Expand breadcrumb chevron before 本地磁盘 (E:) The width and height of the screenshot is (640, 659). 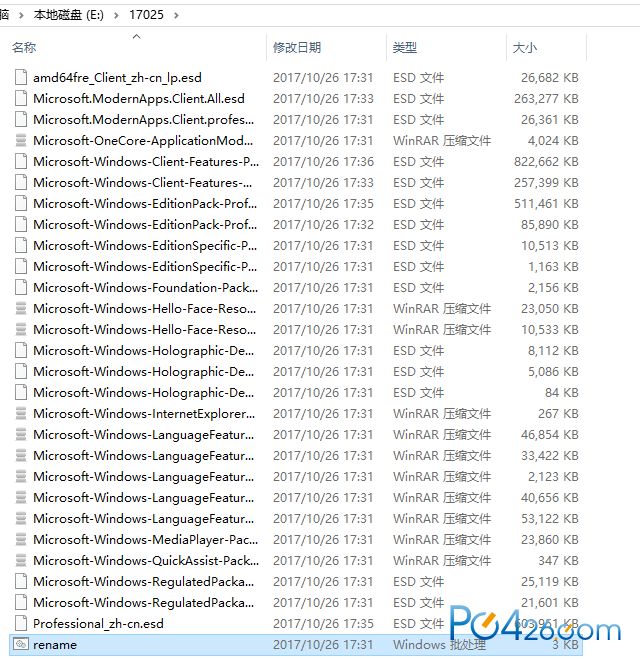tap(21, 16)
